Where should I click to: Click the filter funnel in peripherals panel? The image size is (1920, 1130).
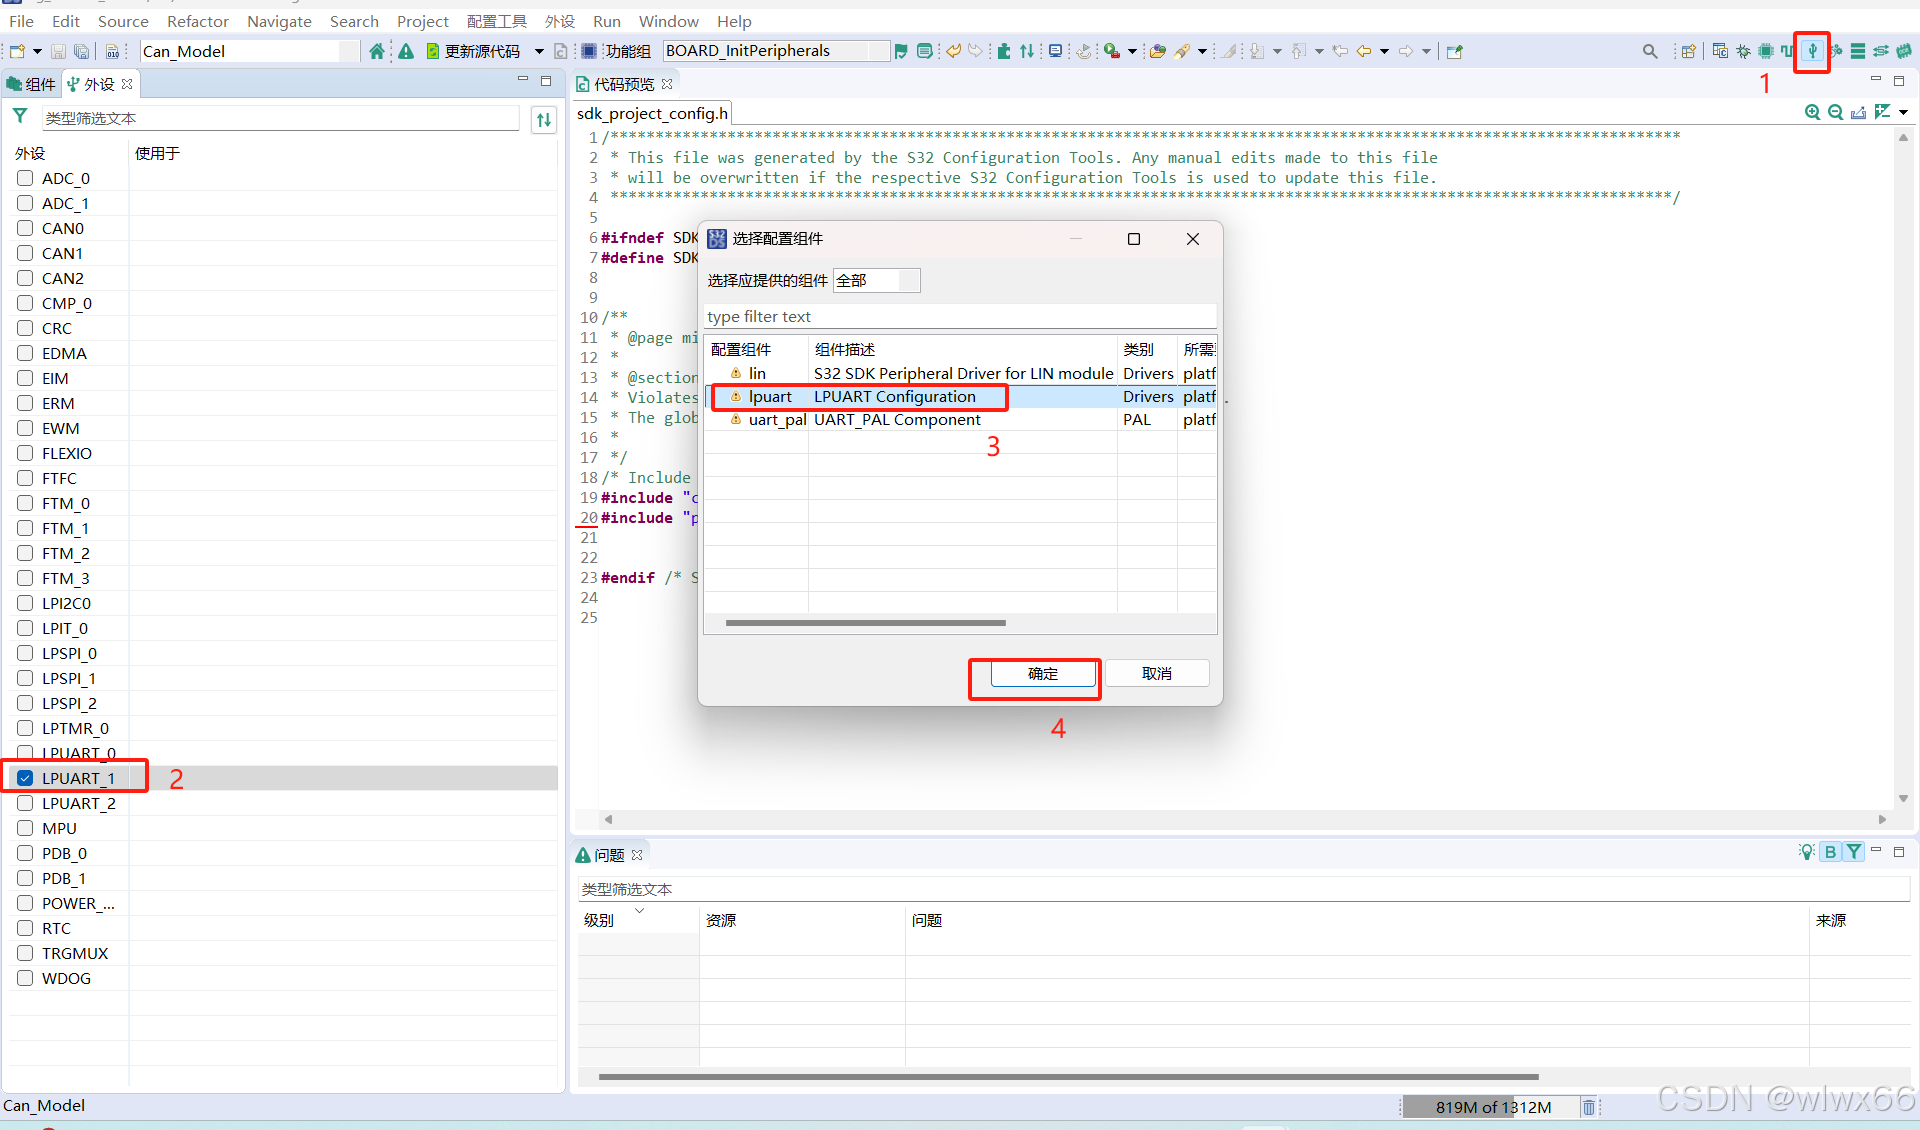point(20,117)
